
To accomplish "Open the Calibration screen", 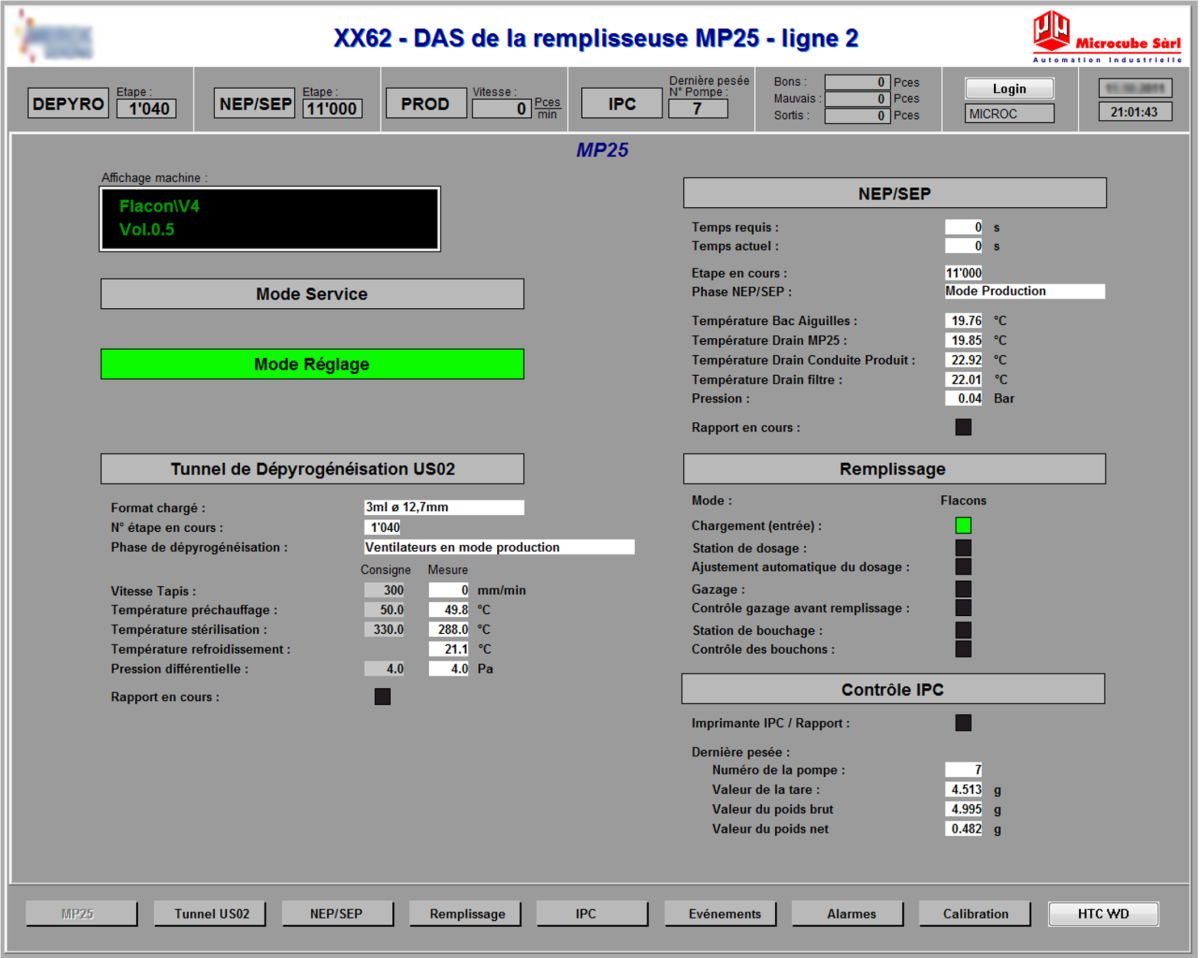I will 975,914.
